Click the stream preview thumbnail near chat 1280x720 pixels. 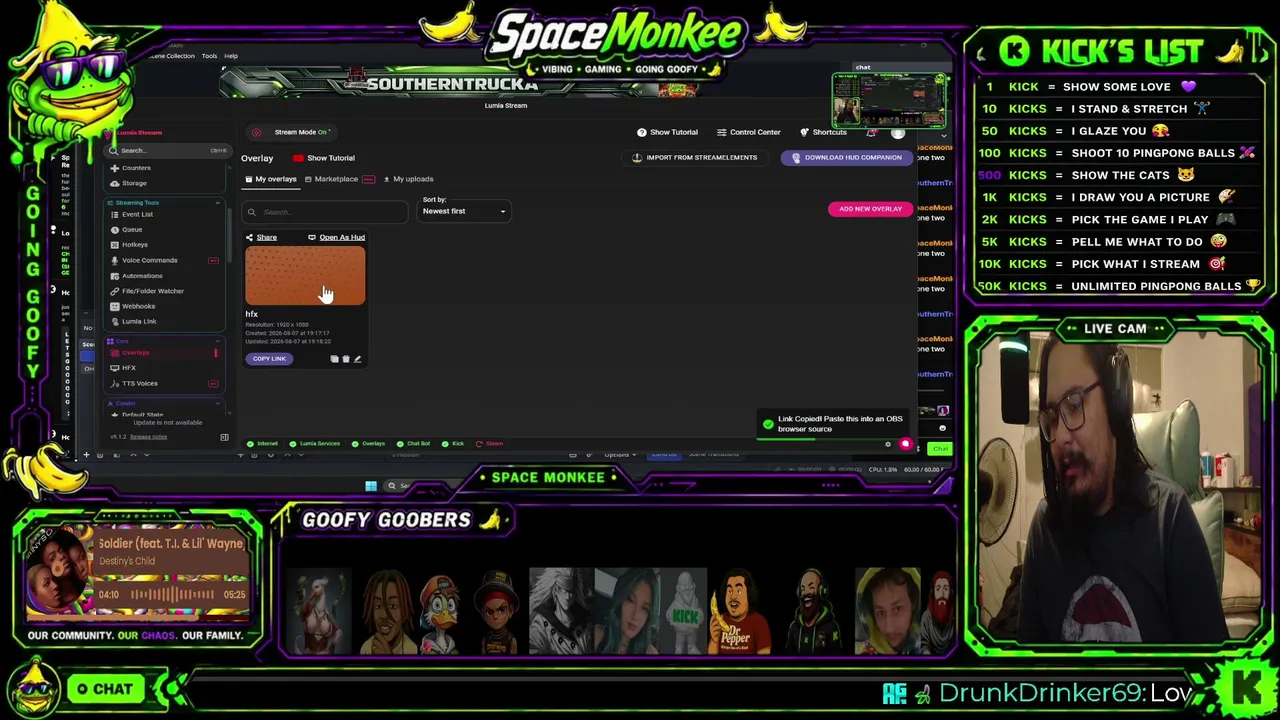[889, 99]
